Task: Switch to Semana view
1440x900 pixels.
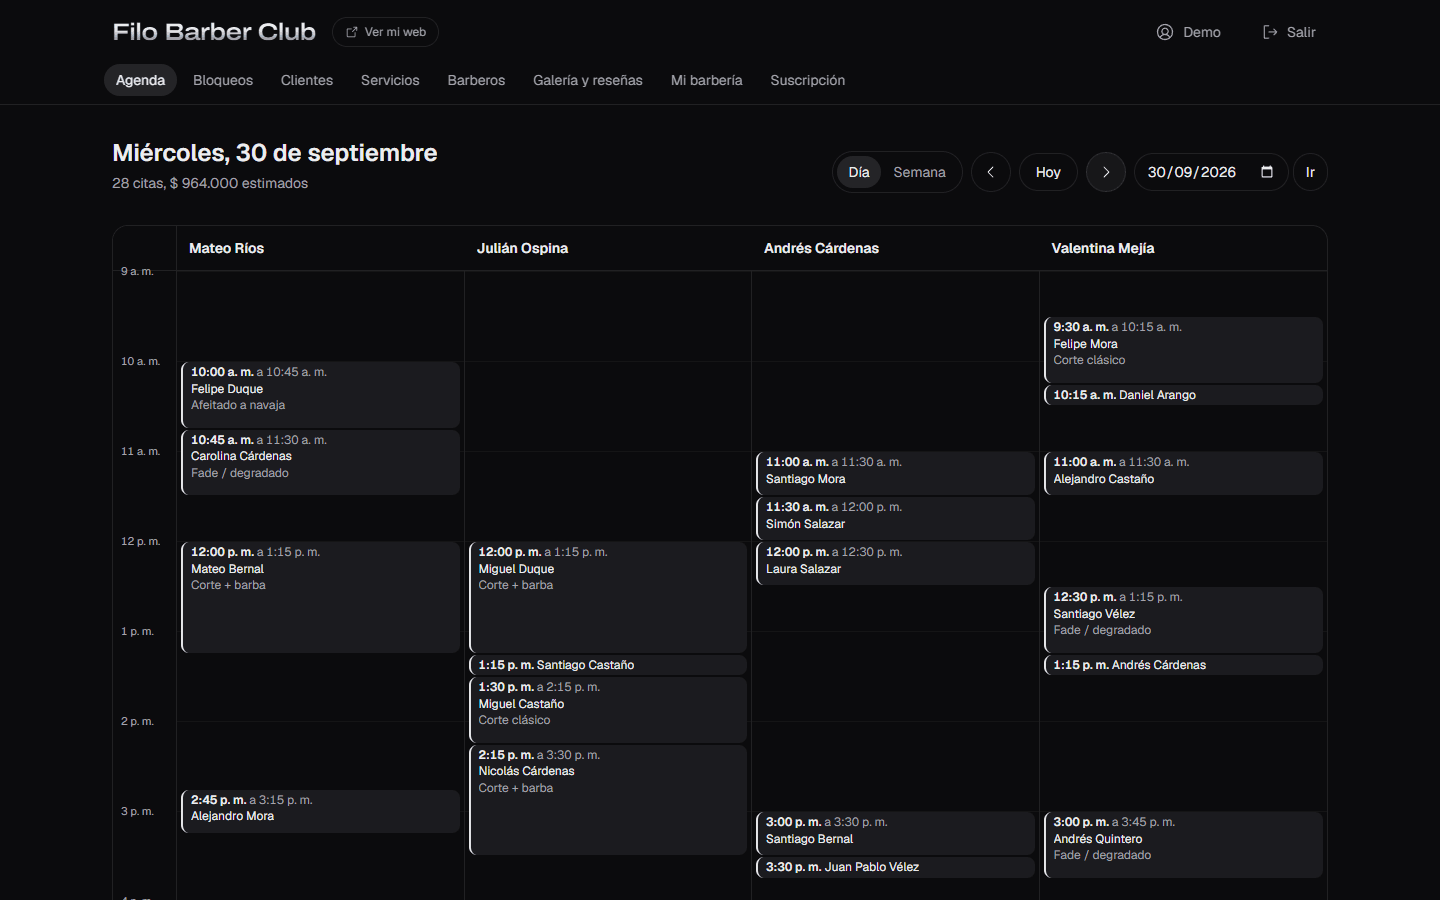Action: click(919, 172)
